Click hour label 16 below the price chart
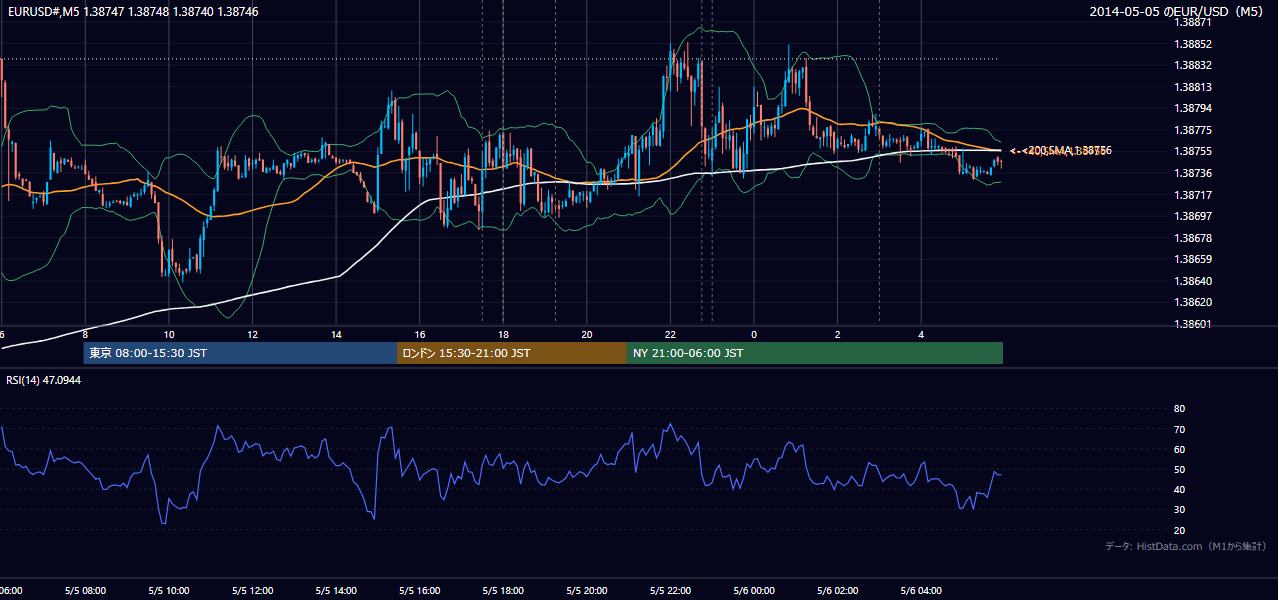The width and height of the screenshot is (1278, 600). [420, 334]
